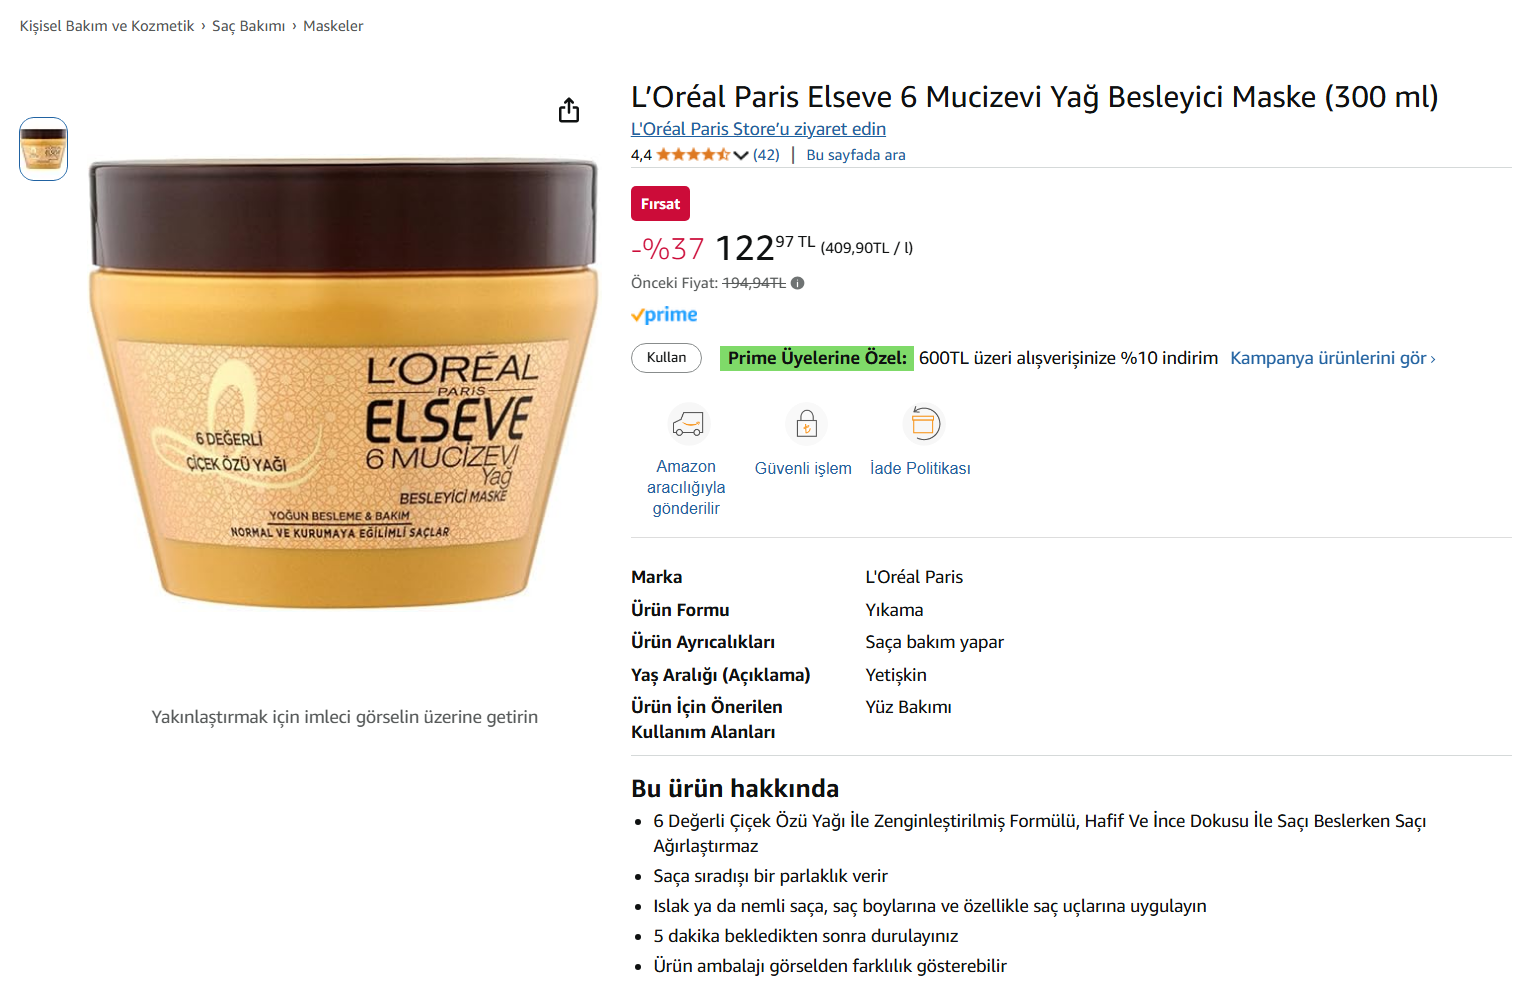
Task: Click the secure transaction lock icon
Action: coord(806,424)
